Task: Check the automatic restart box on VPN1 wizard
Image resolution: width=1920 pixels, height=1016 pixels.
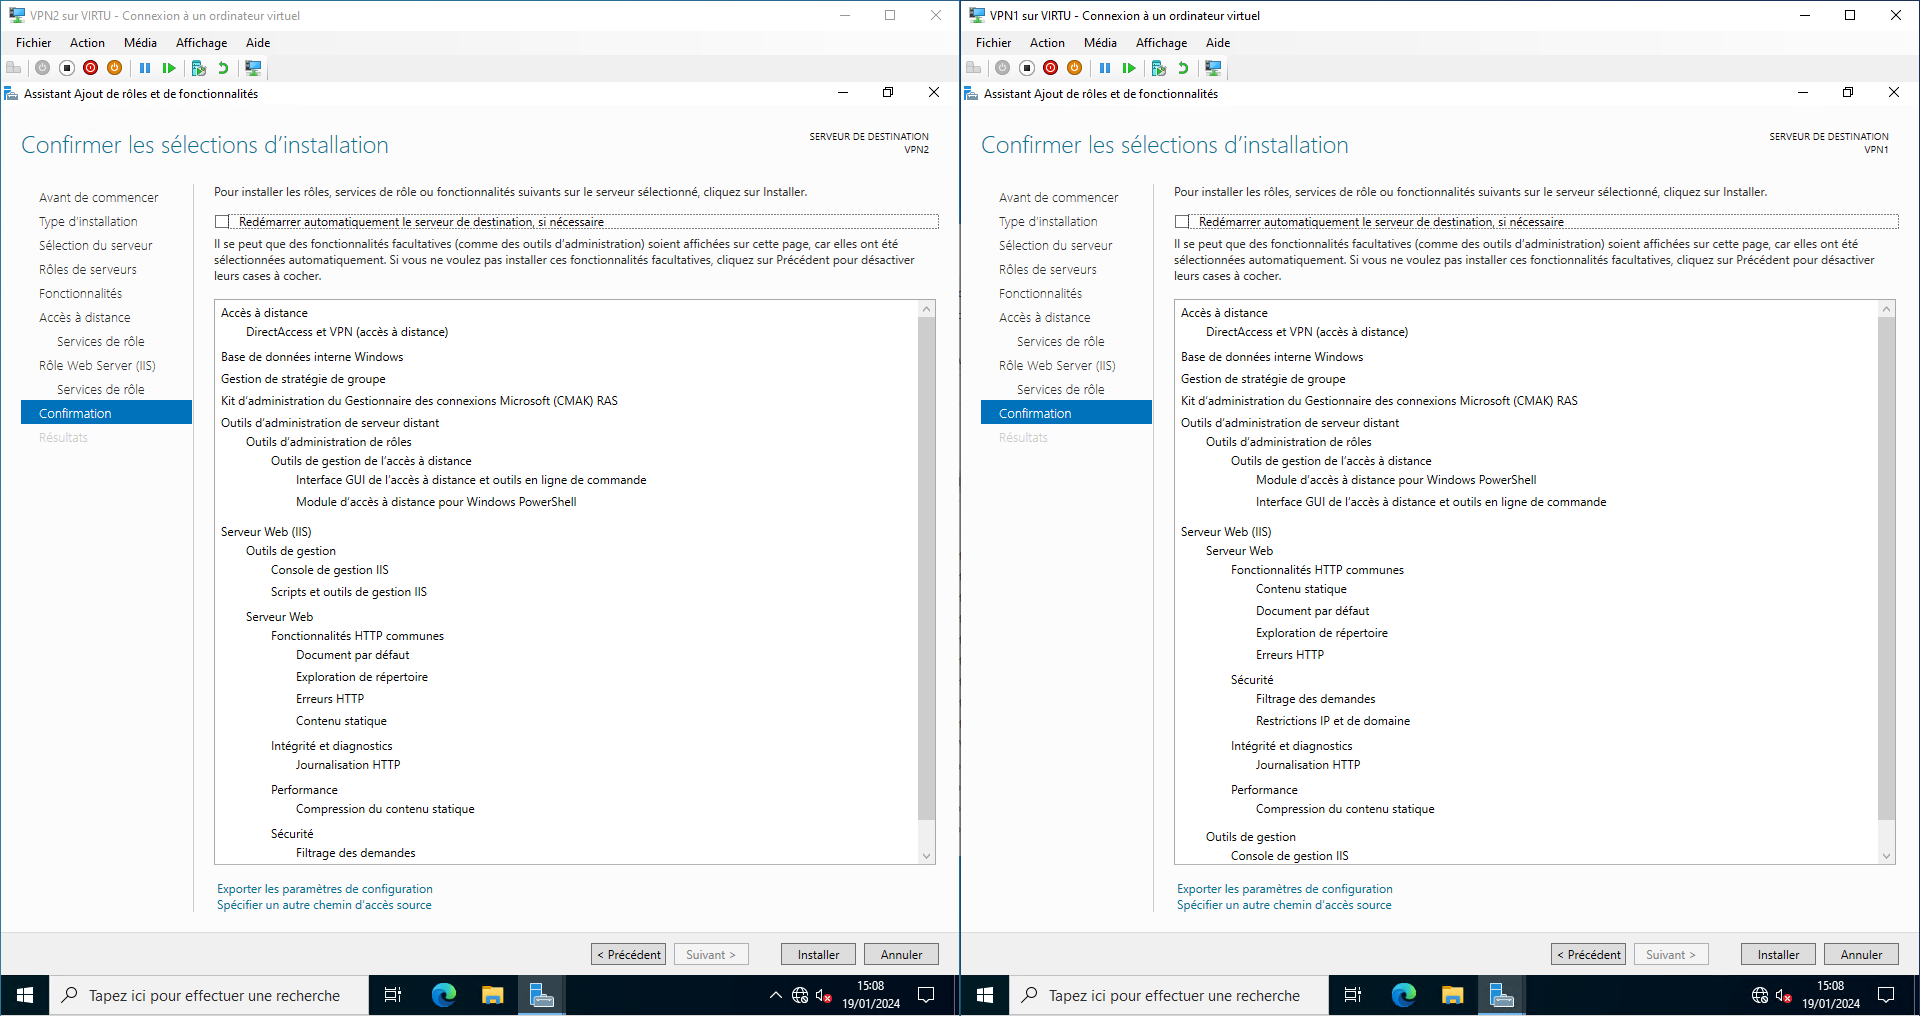Action: point(1182,222)
